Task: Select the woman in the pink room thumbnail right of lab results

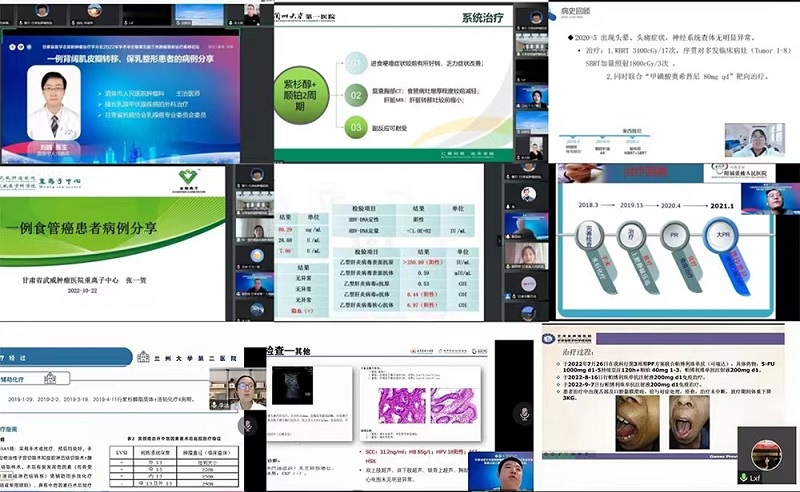Action: coord(527,255)
